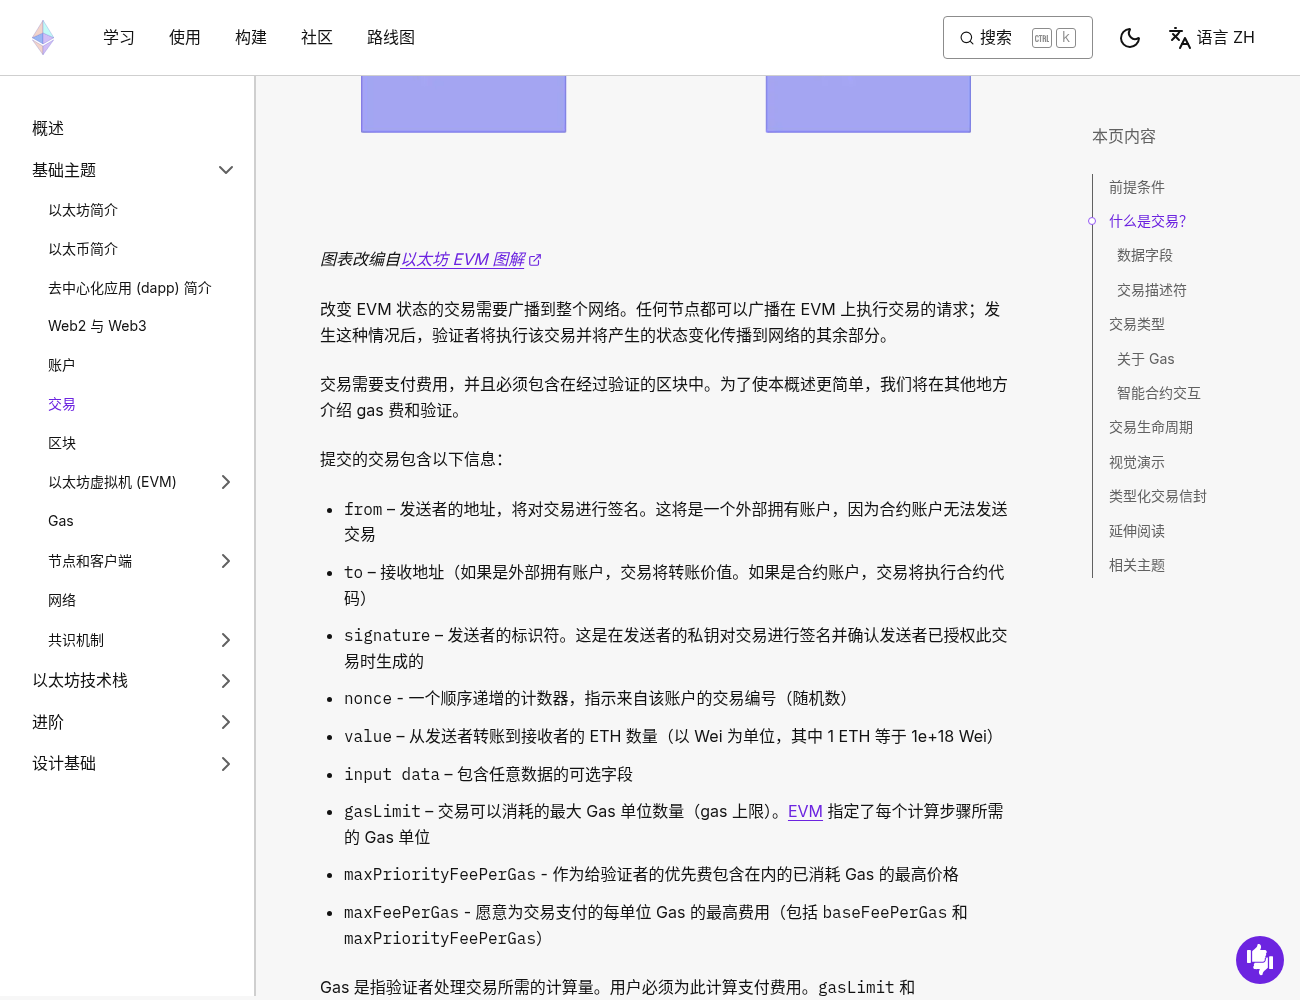This screenshot has height=1000, width=1300.
Task: Open the 构建 top menu
Action: 251,38
